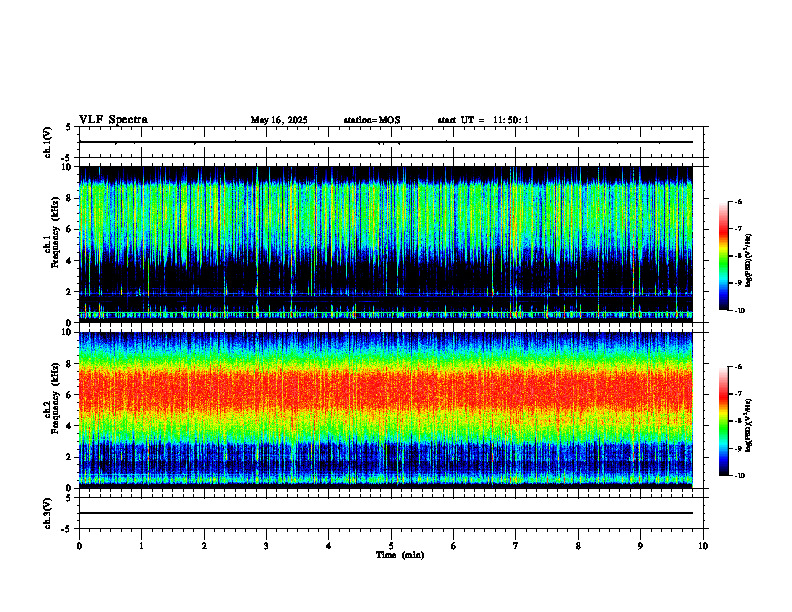Click the ch.1 spectrogram panel

pyautogui.click(x=386, y=244)
